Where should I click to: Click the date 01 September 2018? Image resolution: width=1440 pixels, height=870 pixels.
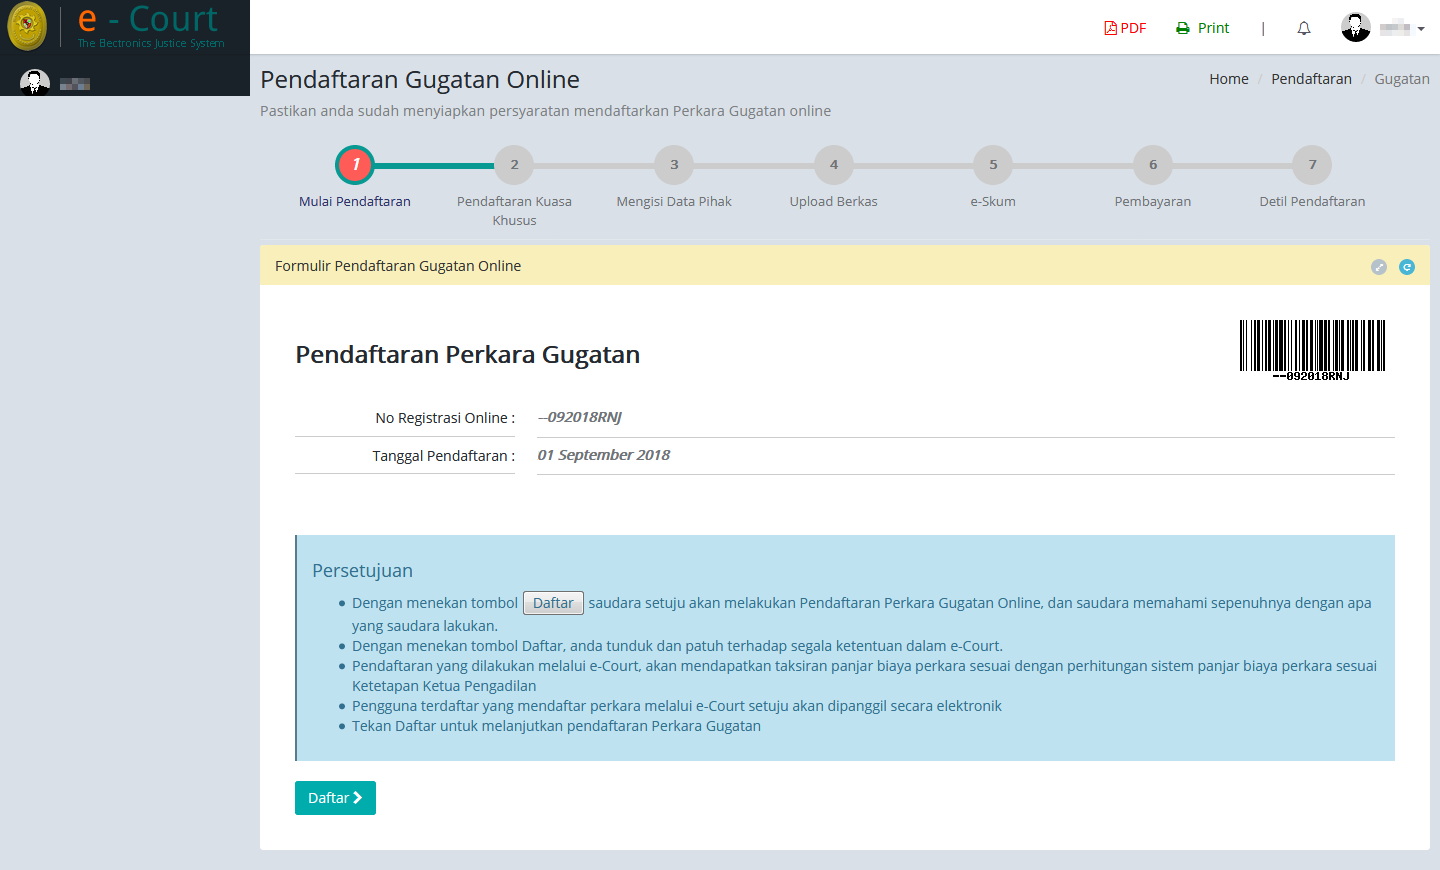point(604,455)
